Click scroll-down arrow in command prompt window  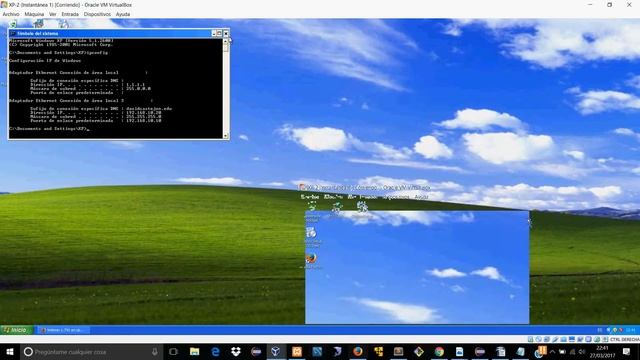(x=226, y=136)
